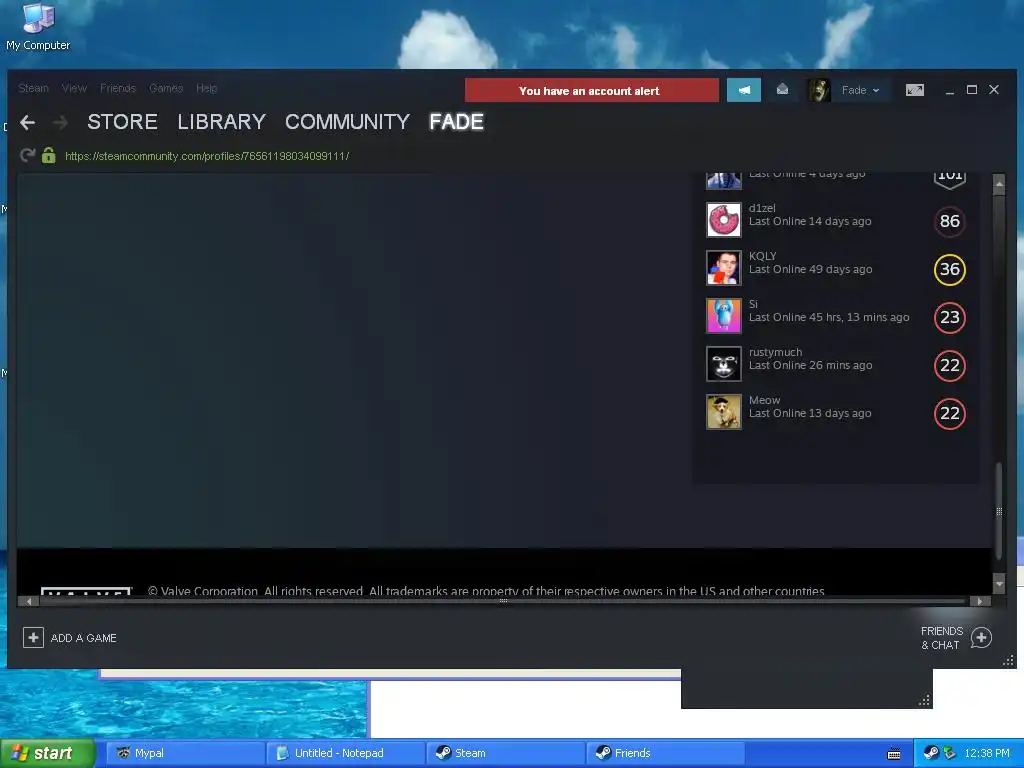Switch to Untitled - Notepad taskbar button
This screenshot has height=768, width=1024.
(x=345, y=753)
